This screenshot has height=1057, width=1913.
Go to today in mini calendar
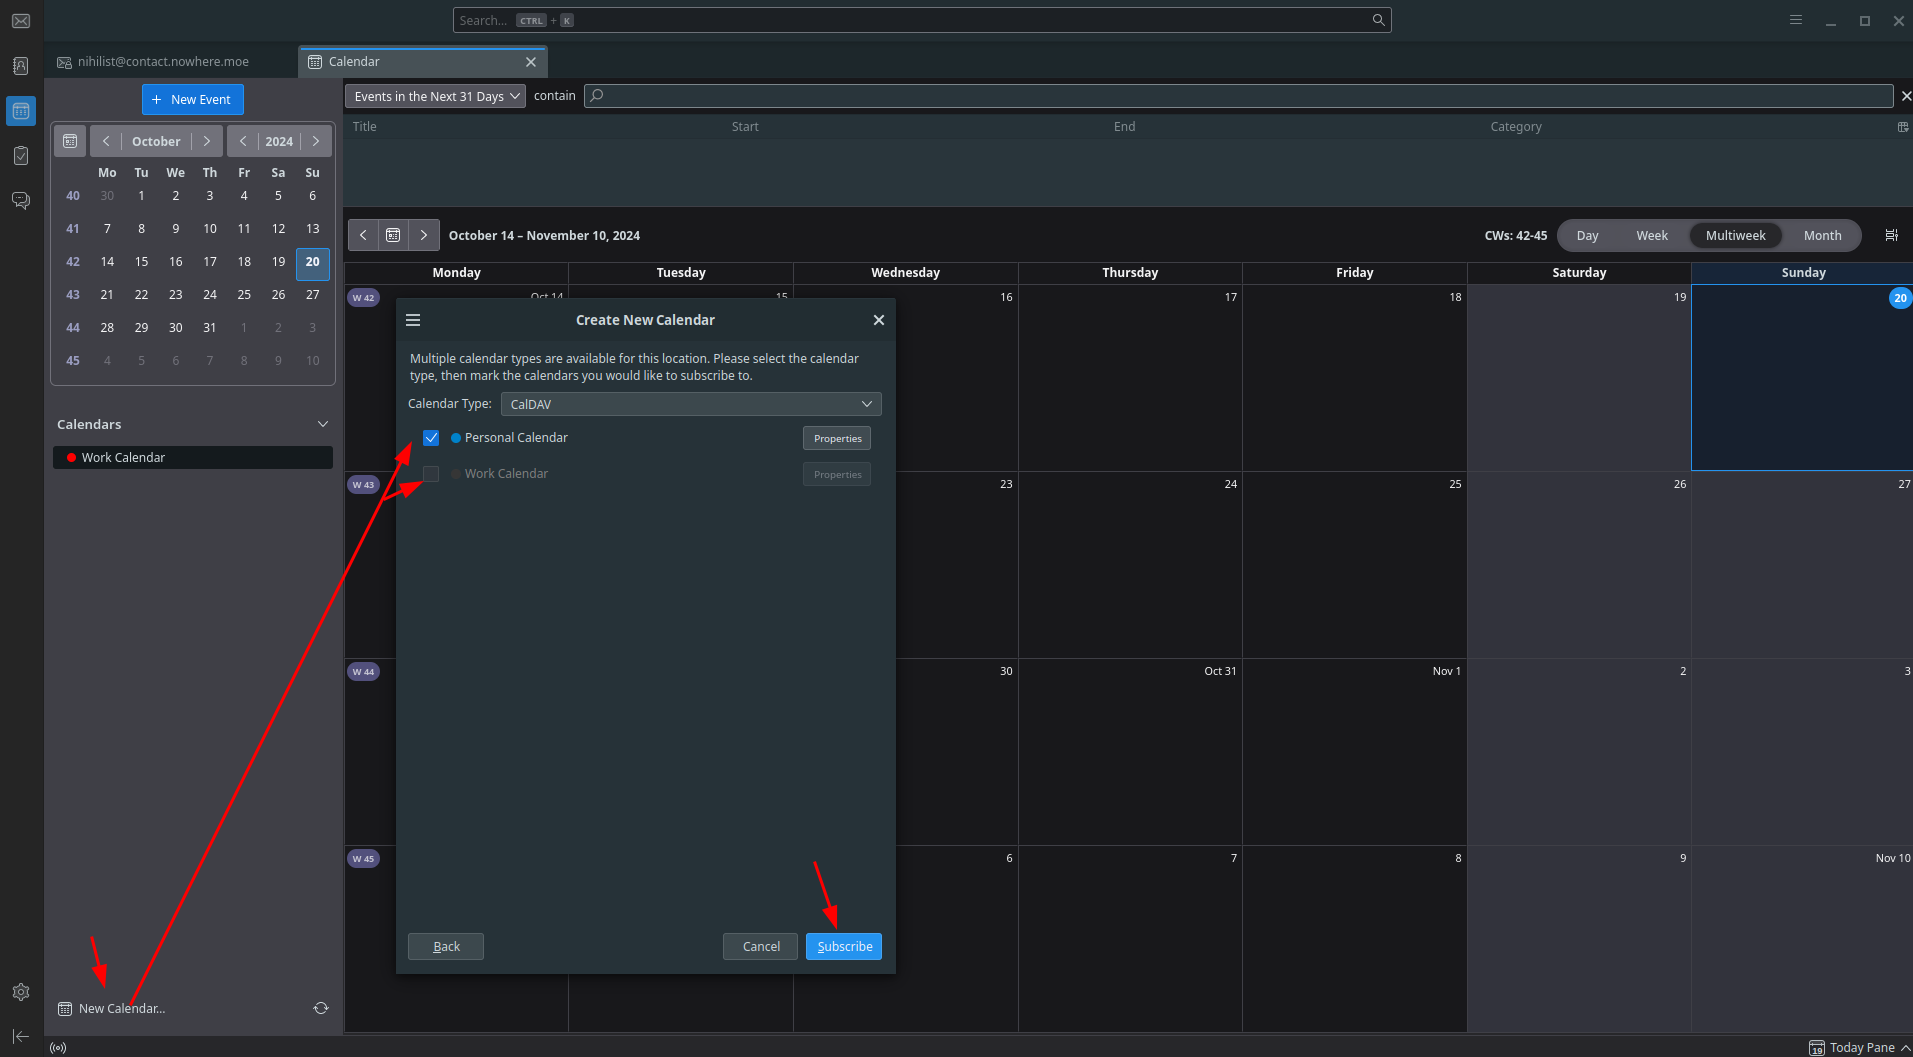[70, 141]
